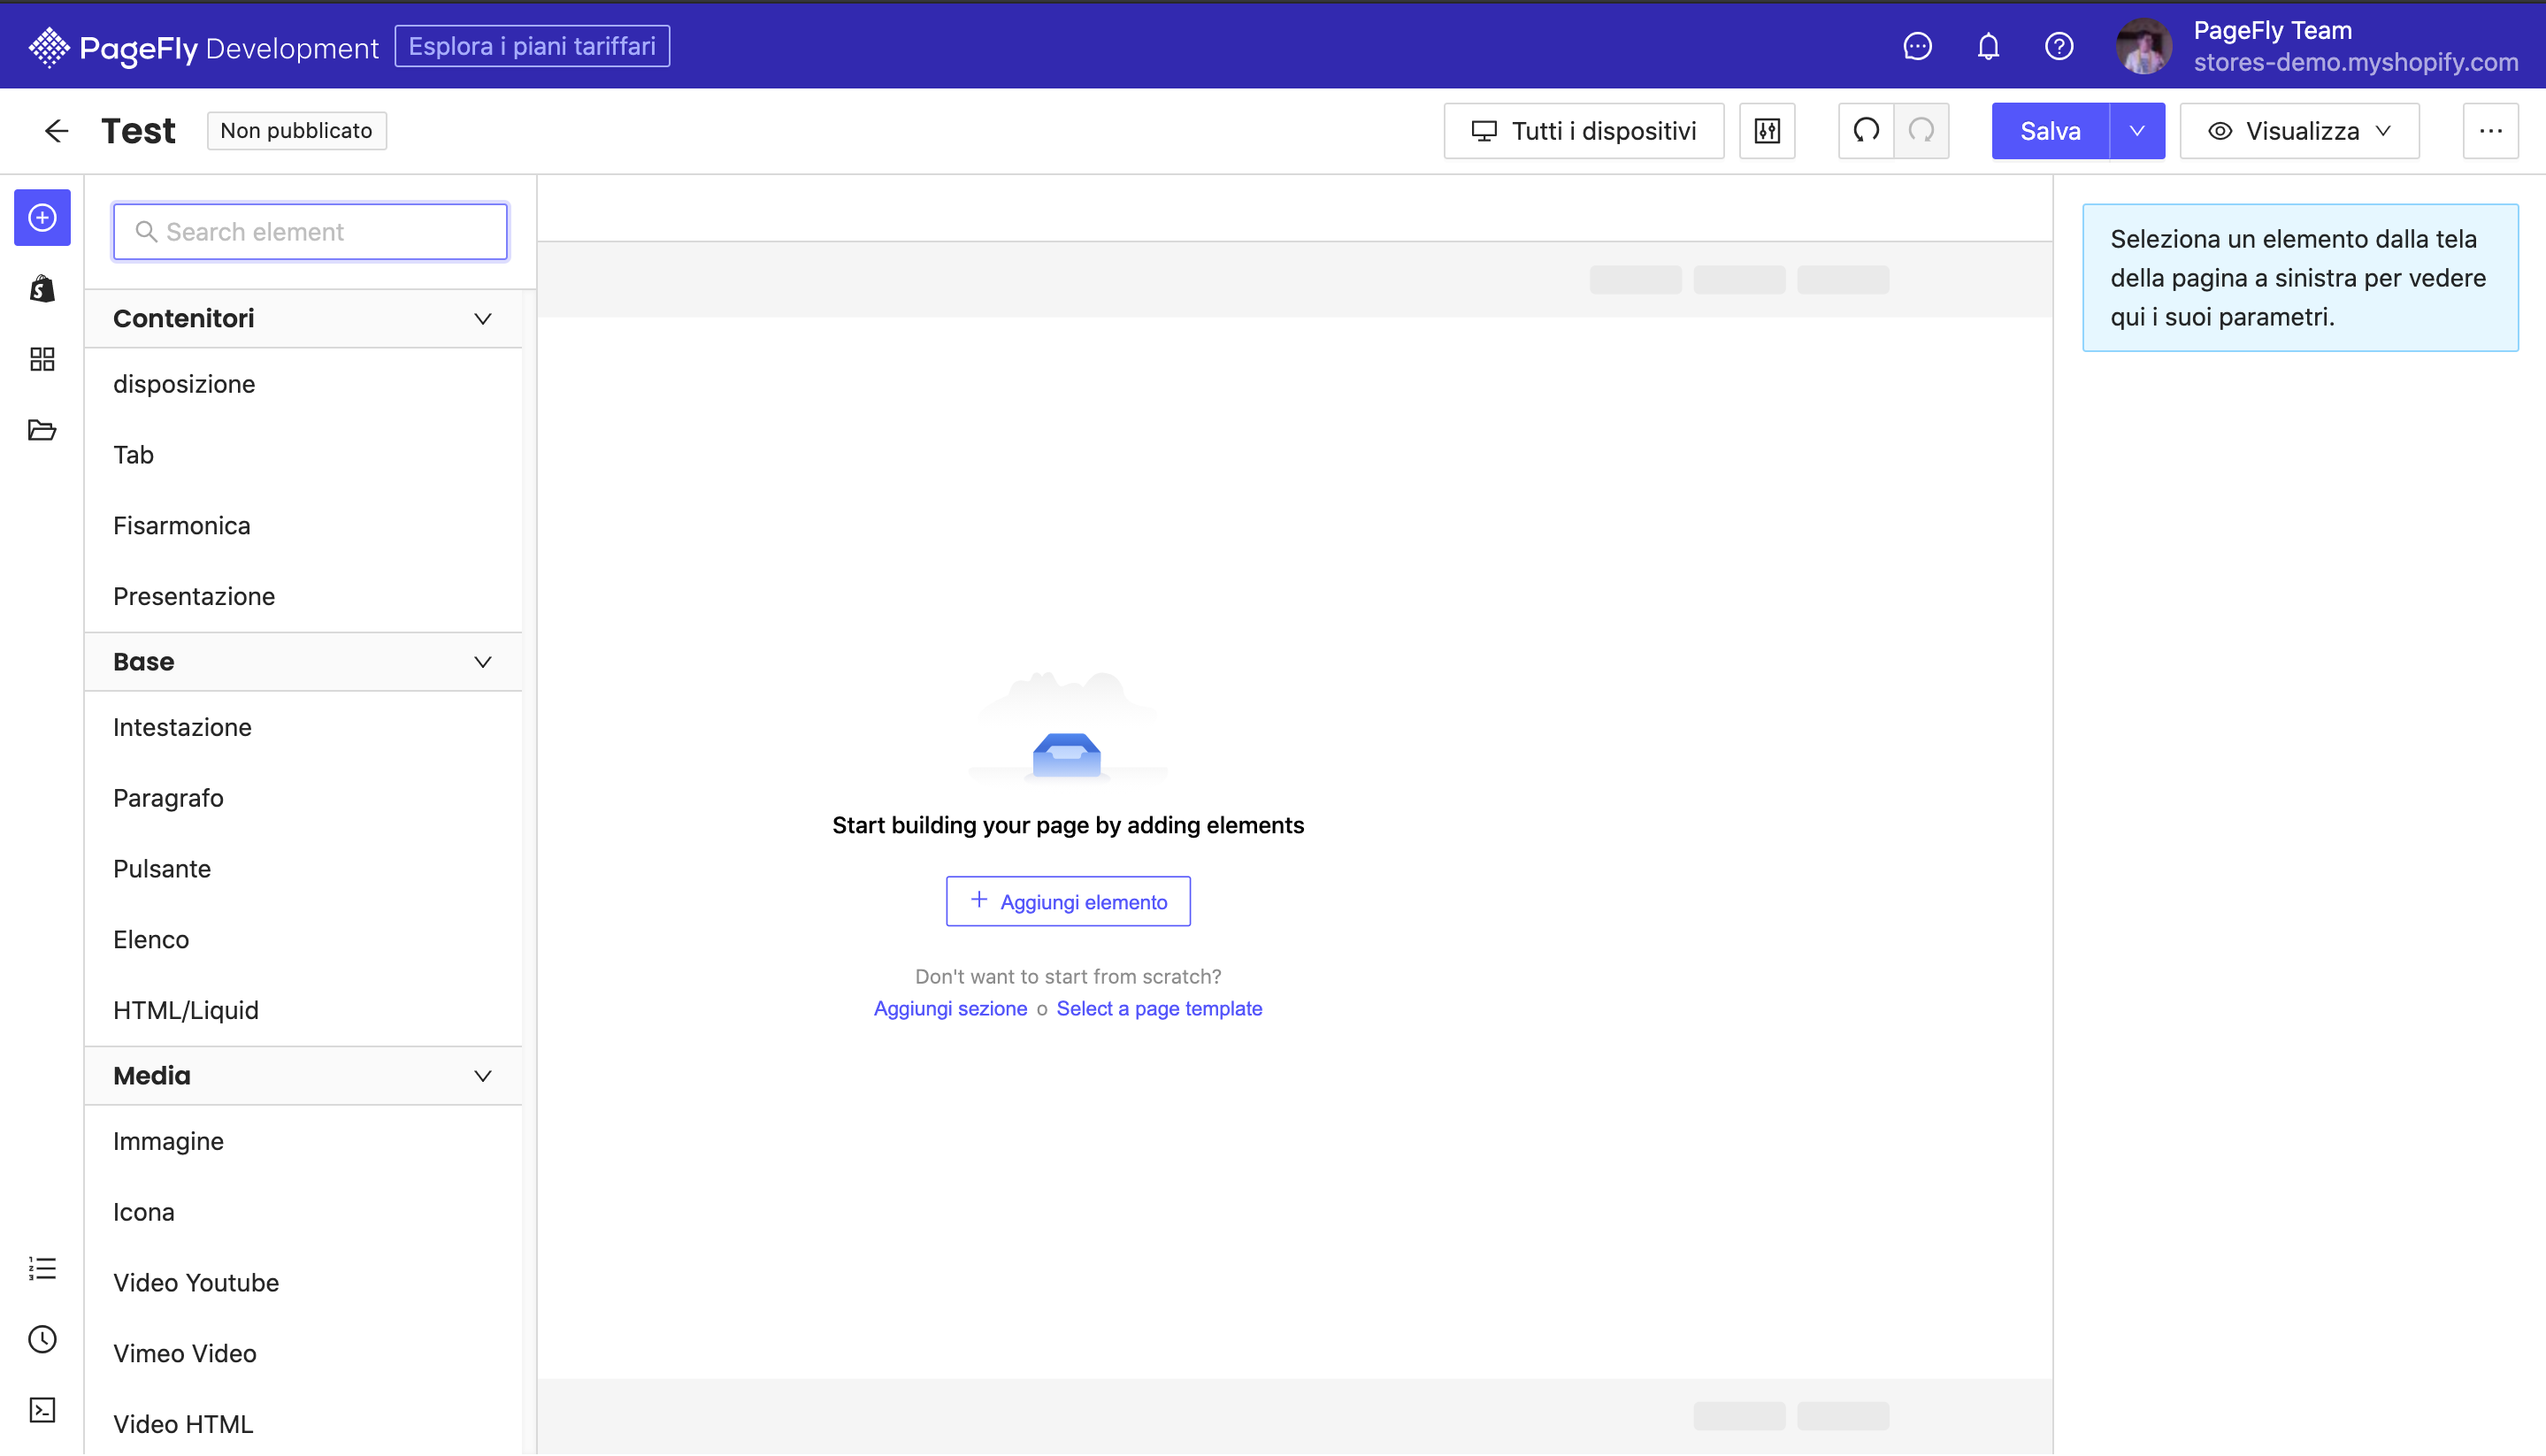Select the Paragrafo element
The image size is (2546, 1456).
click(304, 798)
